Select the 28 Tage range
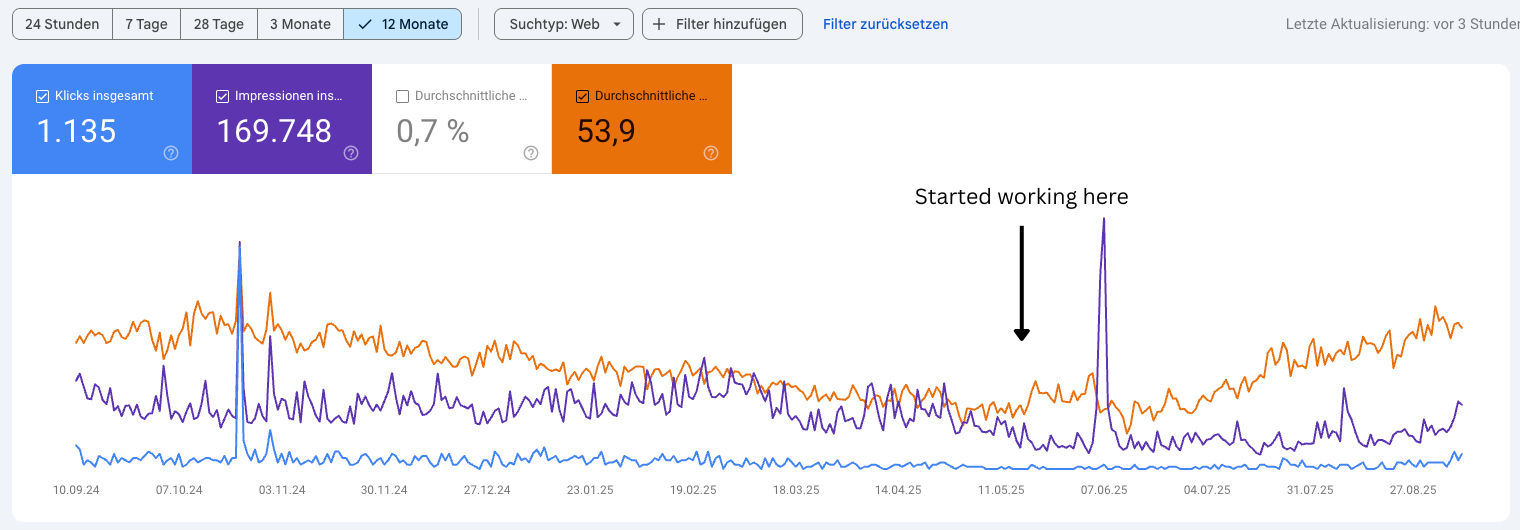 click(219, 24)
